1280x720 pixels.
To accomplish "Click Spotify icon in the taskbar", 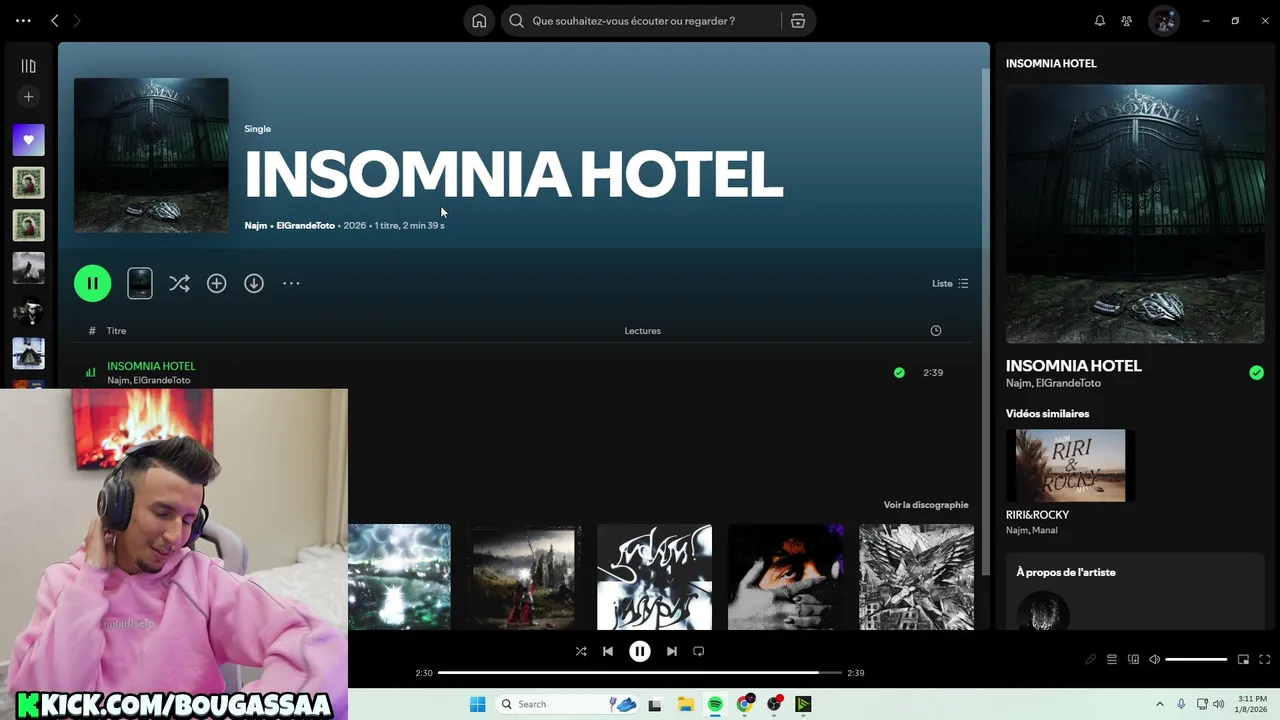I will pyautogui.click(x=715, y=704).
